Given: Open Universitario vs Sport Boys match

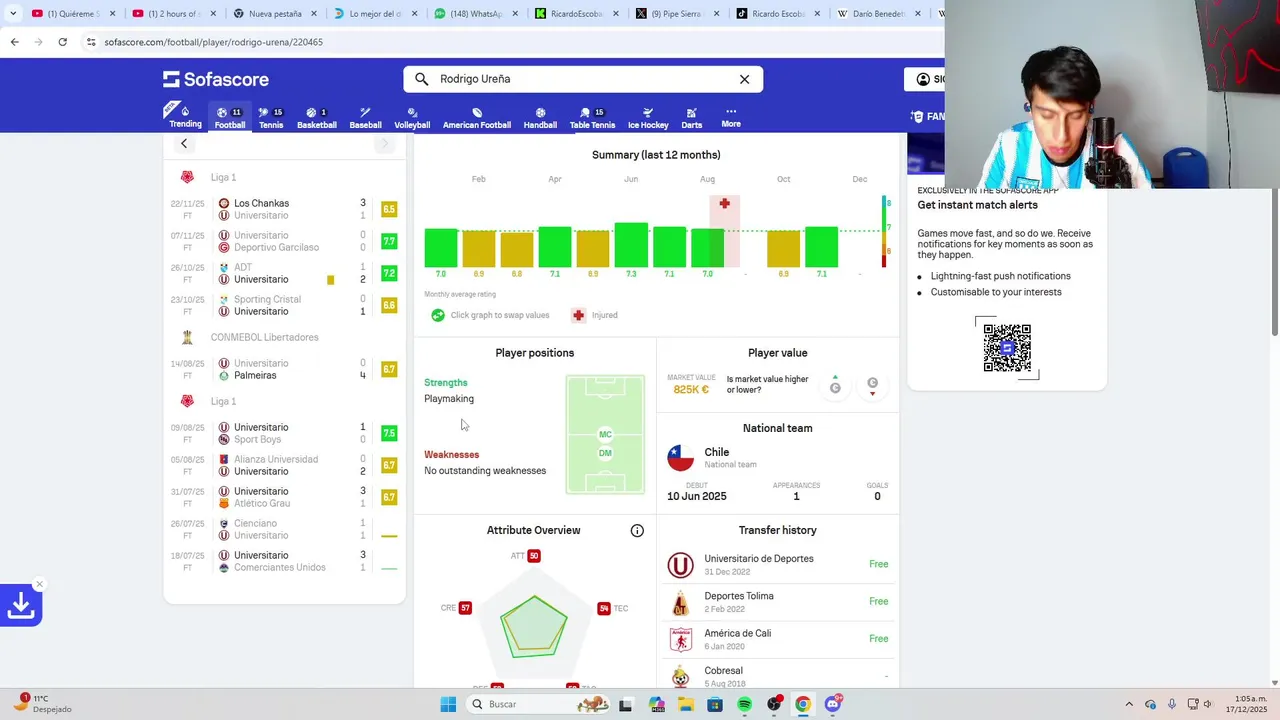Looking at the screenshot, I should click(285, 433).
